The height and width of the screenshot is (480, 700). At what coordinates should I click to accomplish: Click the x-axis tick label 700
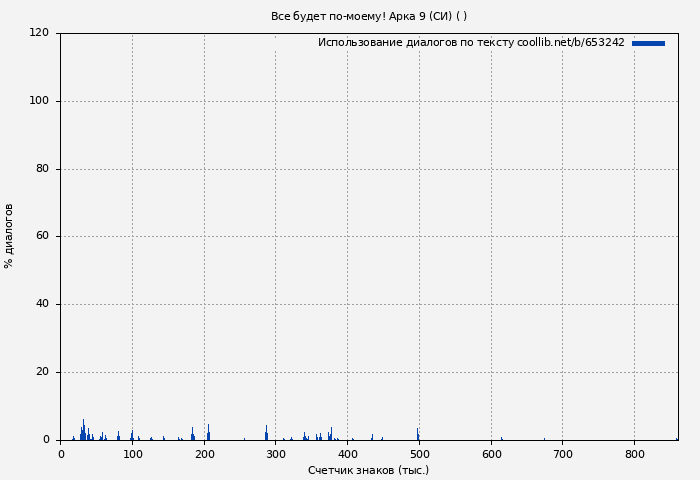coord(562,455)
